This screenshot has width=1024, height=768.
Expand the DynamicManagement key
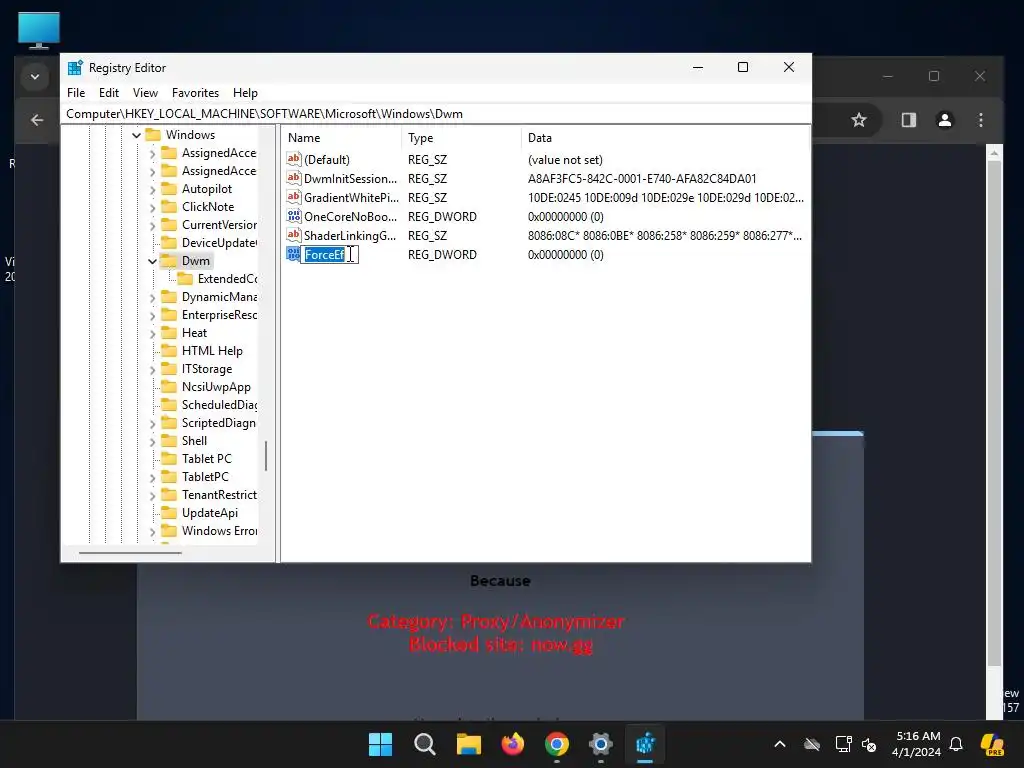tap(152, 297)
